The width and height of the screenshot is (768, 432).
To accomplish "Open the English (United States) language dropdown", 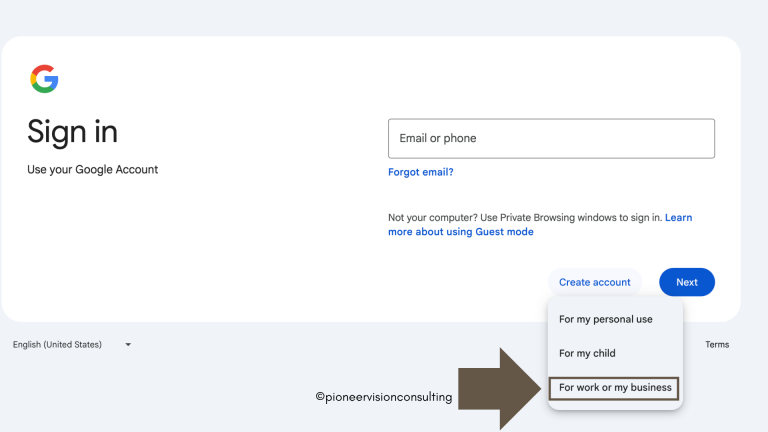I will tap(72, 344).
